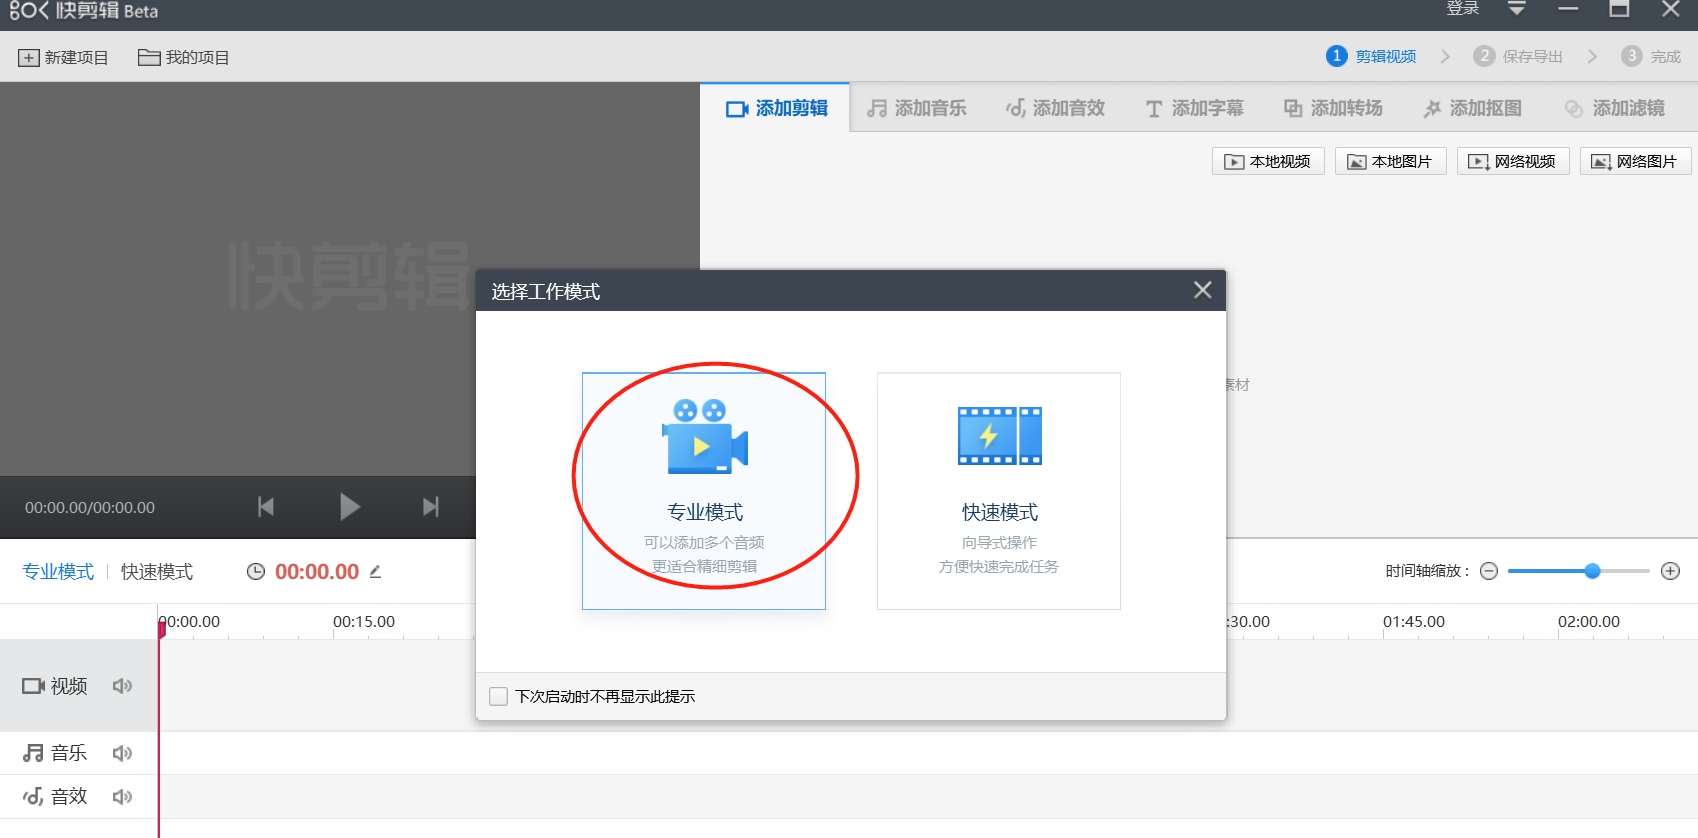Click the 快剪辑 Beta logo
Viewport: 1698px width, 838px height.
point(84,11)
